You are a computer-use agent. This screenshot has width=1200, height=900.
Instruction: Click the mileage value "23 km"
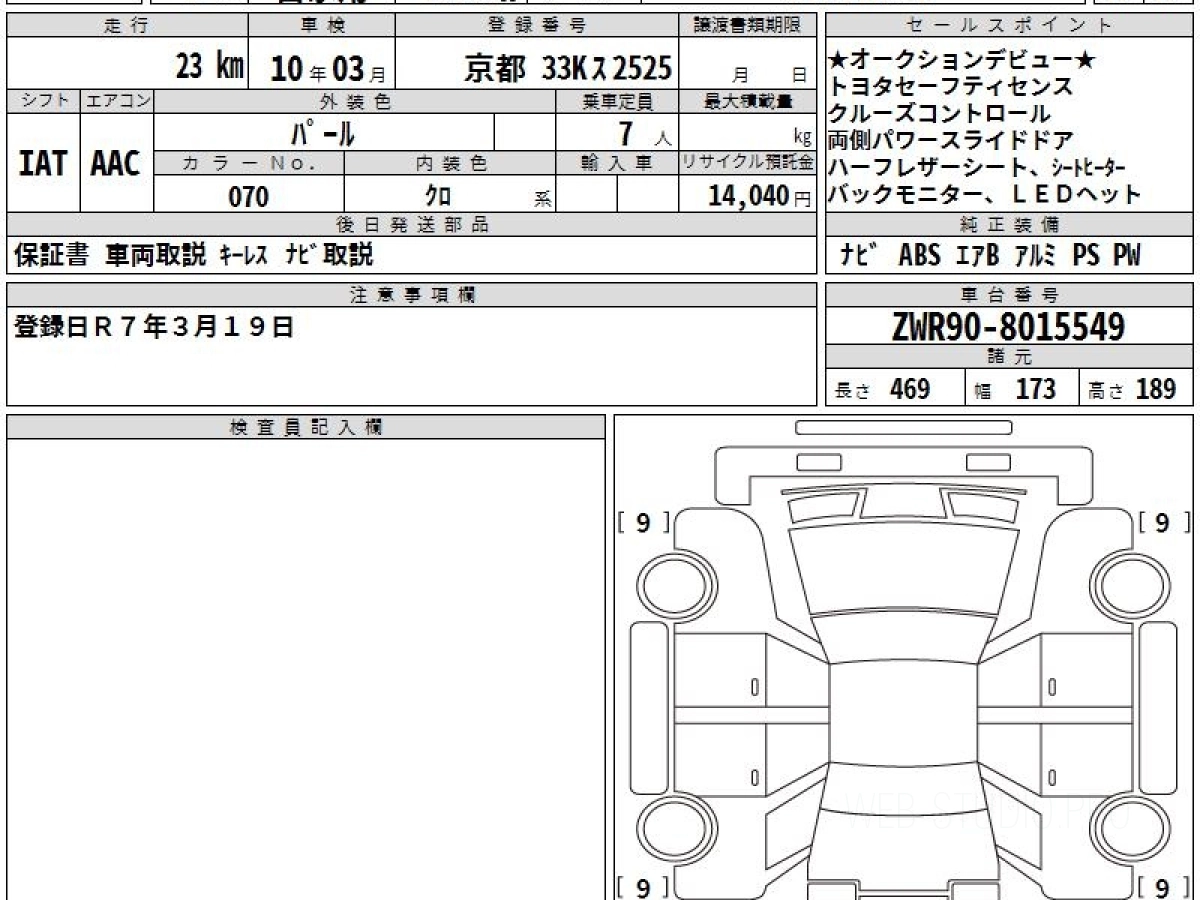click(210, 67)
